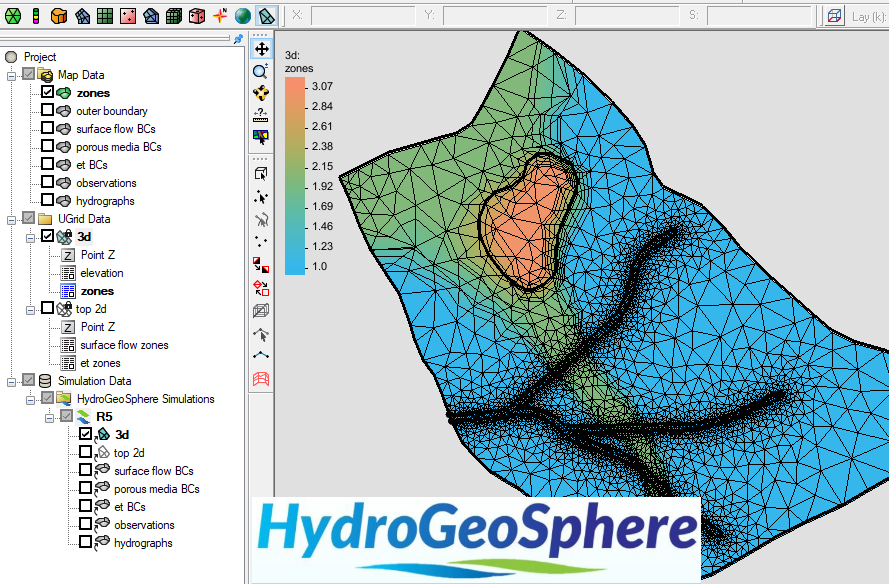This screenshot has height=584, width=889.
Task: Check the hydrographs checkbox under Map Data
Action: tap(47, 201)
